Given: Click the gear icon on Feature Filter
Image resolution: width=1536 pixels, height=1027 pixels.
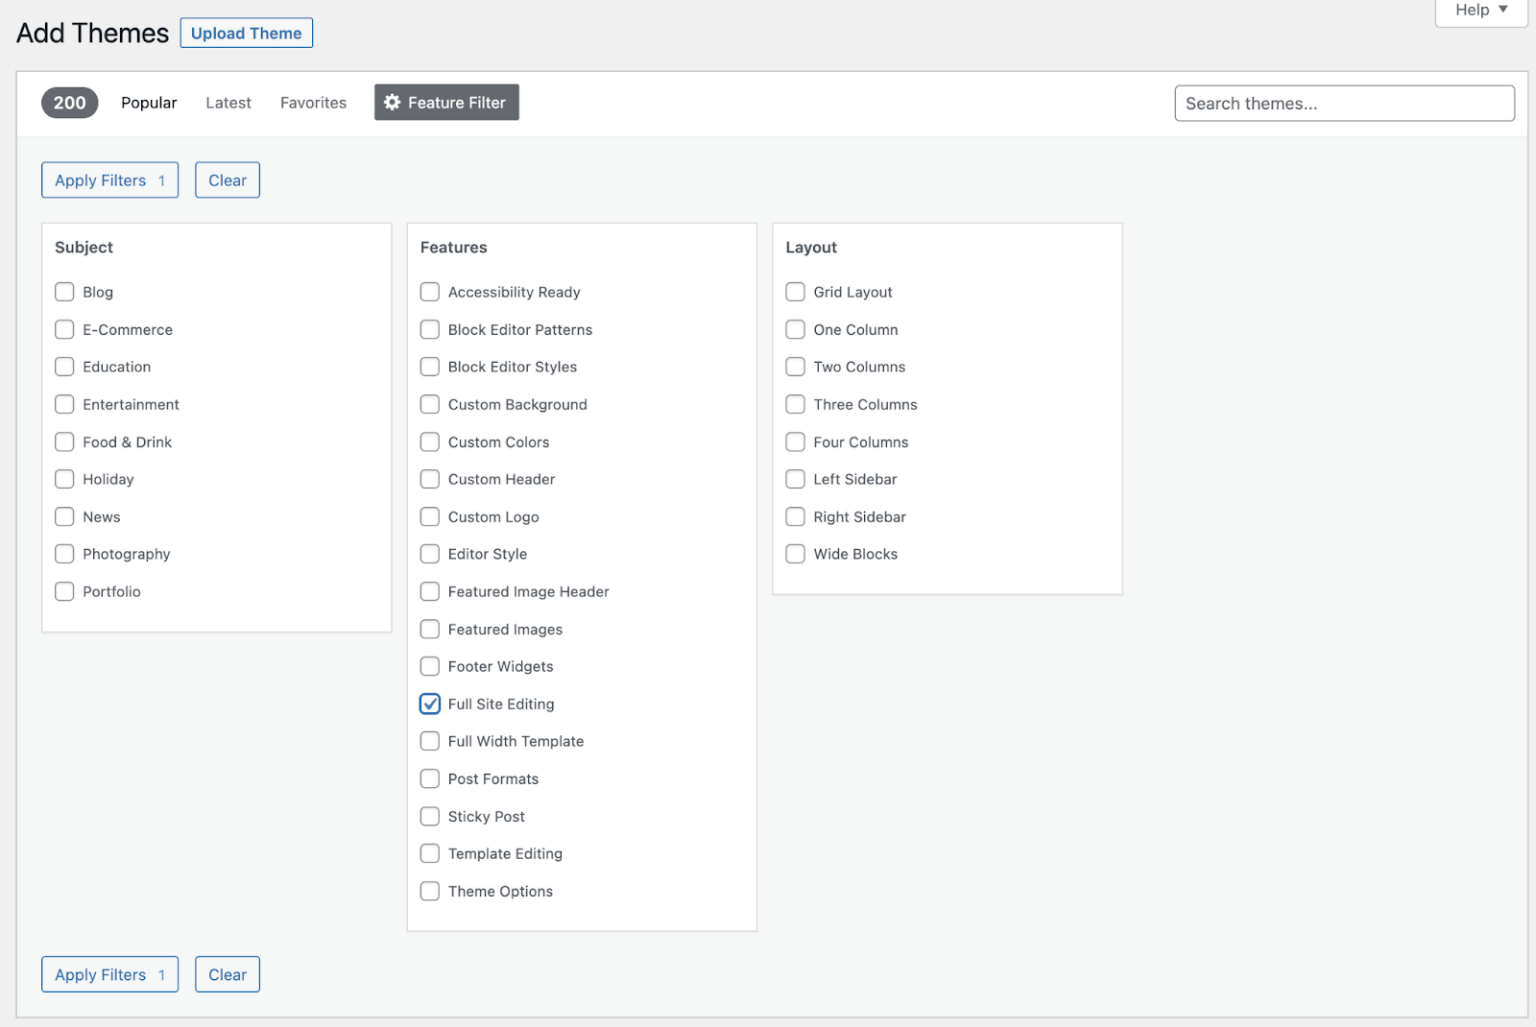Looking at the screenshot, I should [x=392, y=102].
